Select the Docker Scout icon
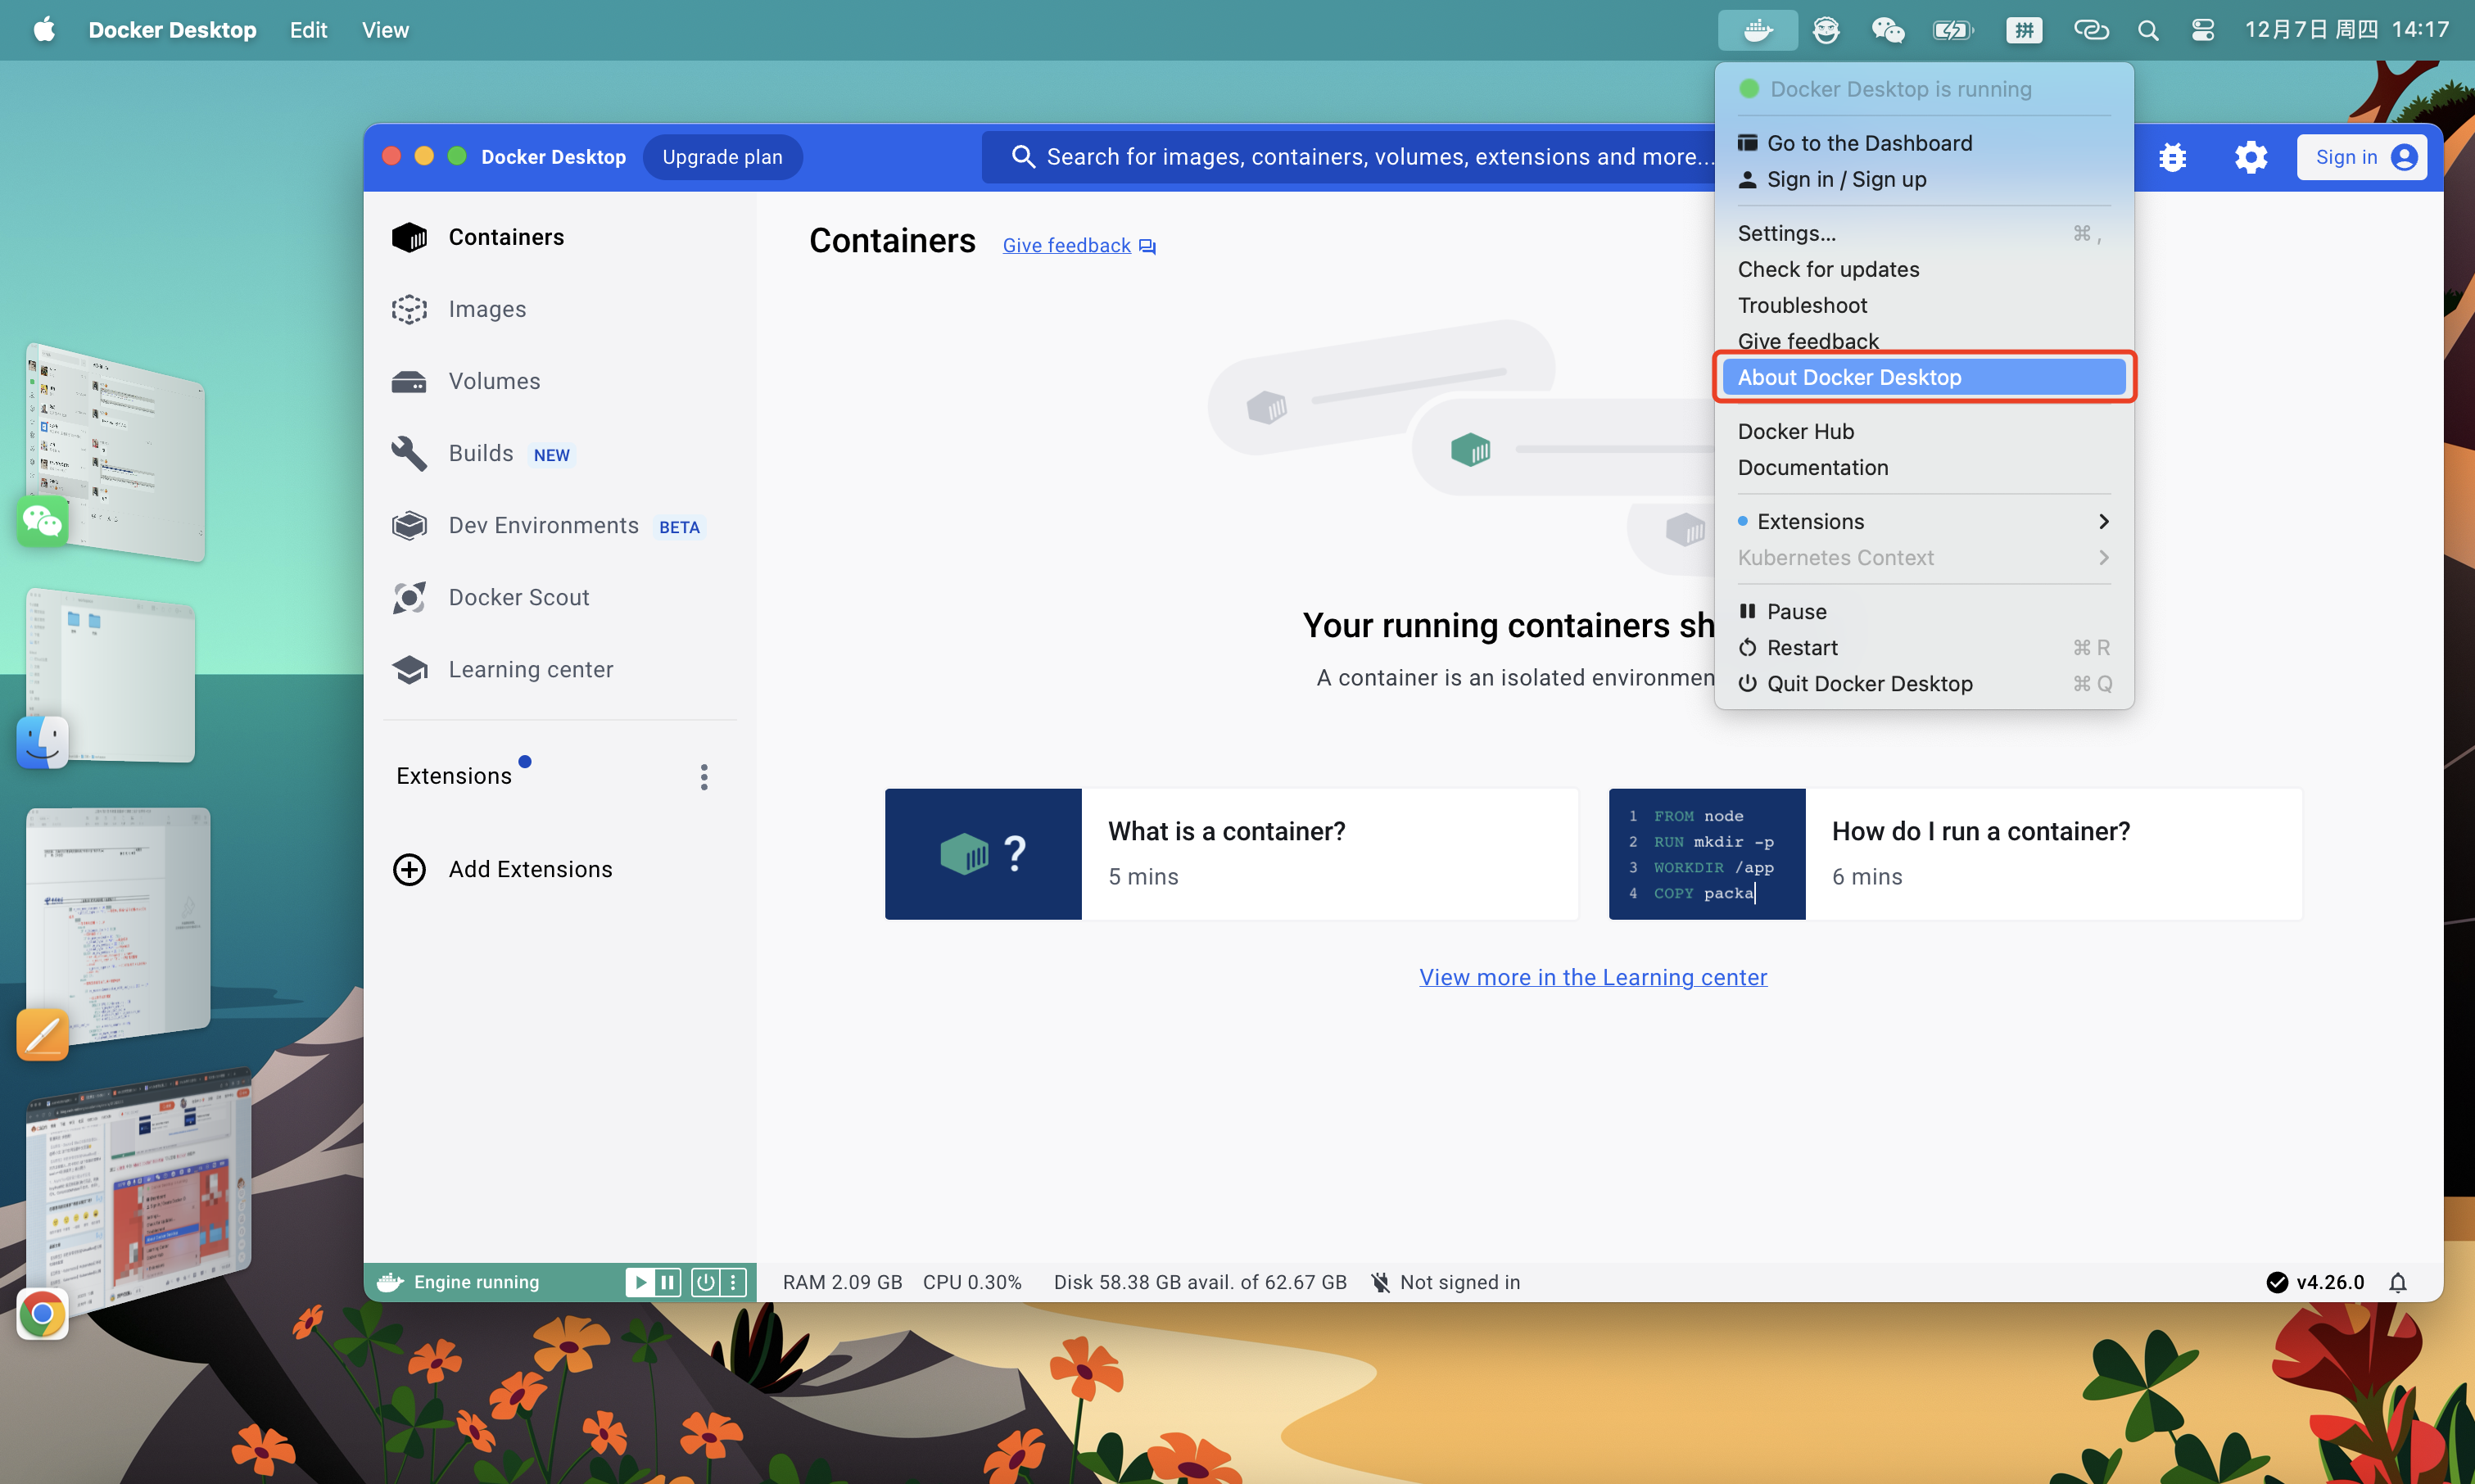This screenshot has height=1484, width=2475. pyautogui.click(x=409, y=595)
